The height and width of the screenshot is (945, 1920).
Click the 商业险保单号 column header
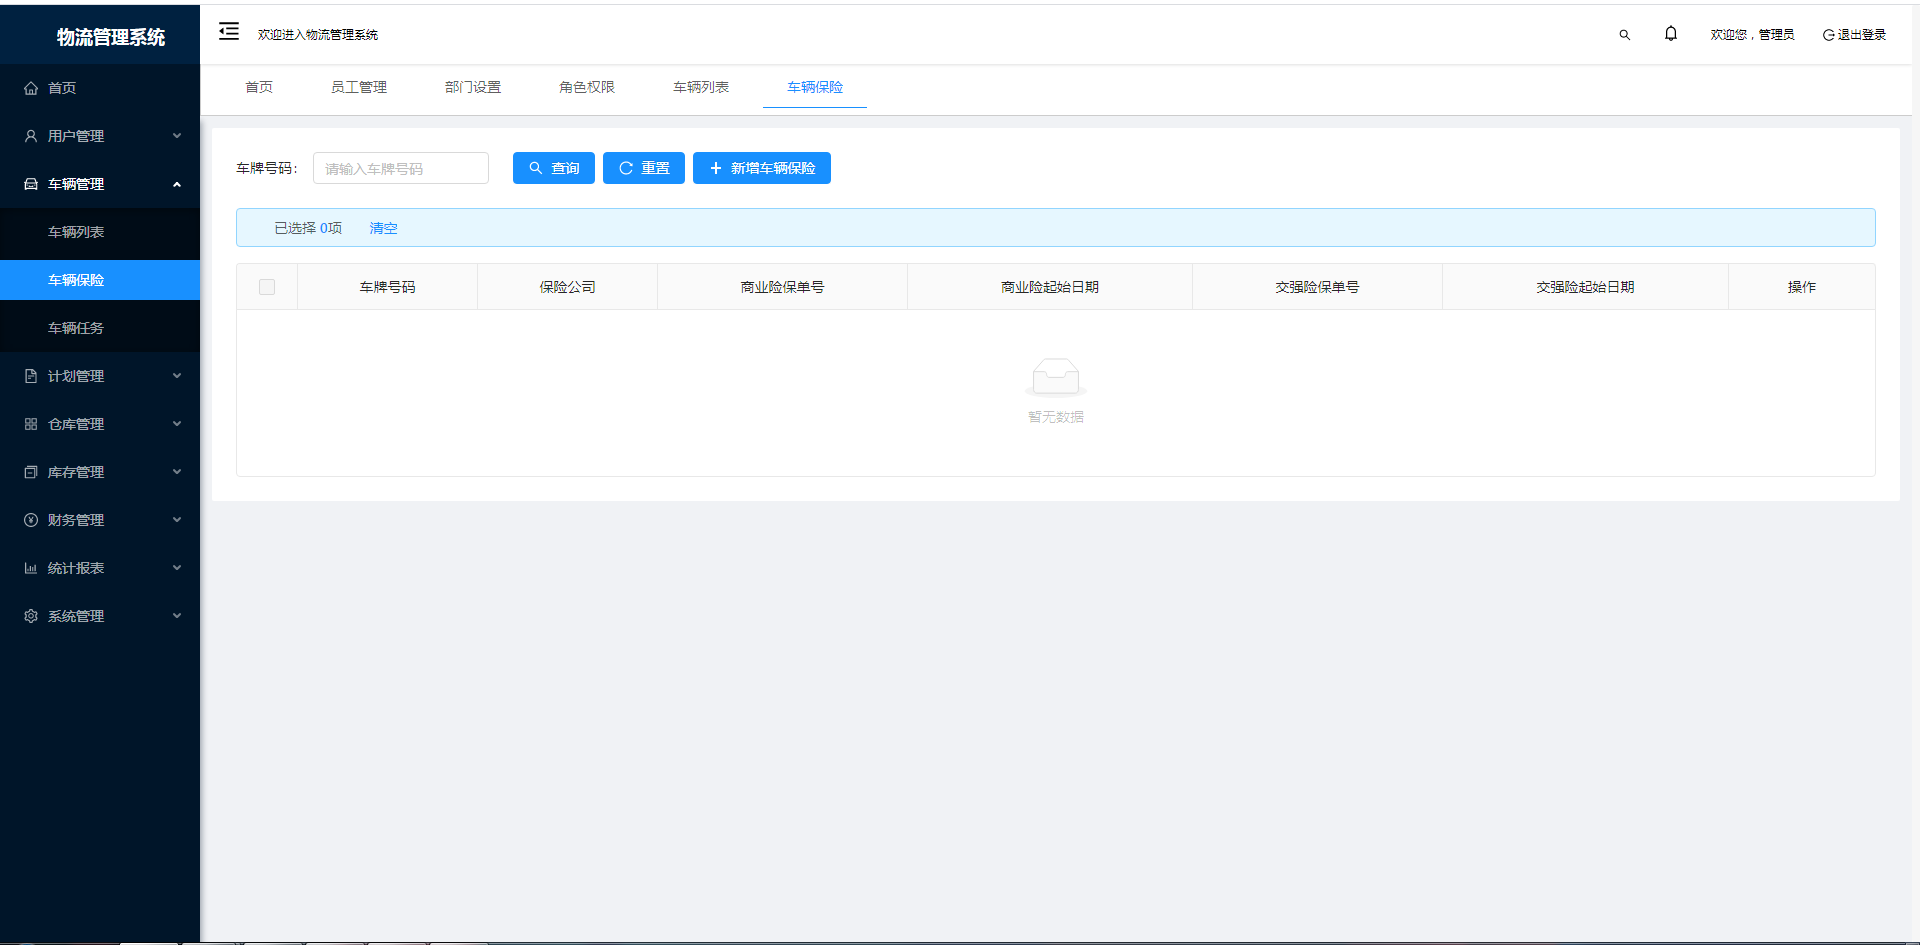tap(782, 287)
